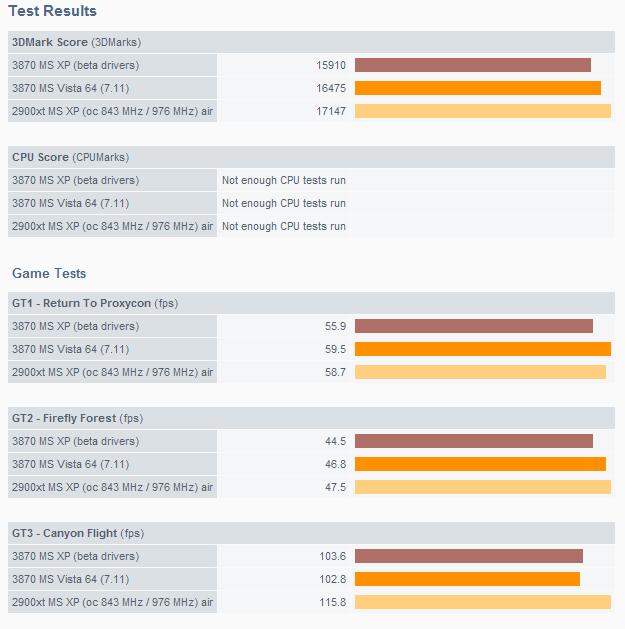Click the 47.5 fps value
The height and width of the screenshot is (629, 625).
(333, 487)
